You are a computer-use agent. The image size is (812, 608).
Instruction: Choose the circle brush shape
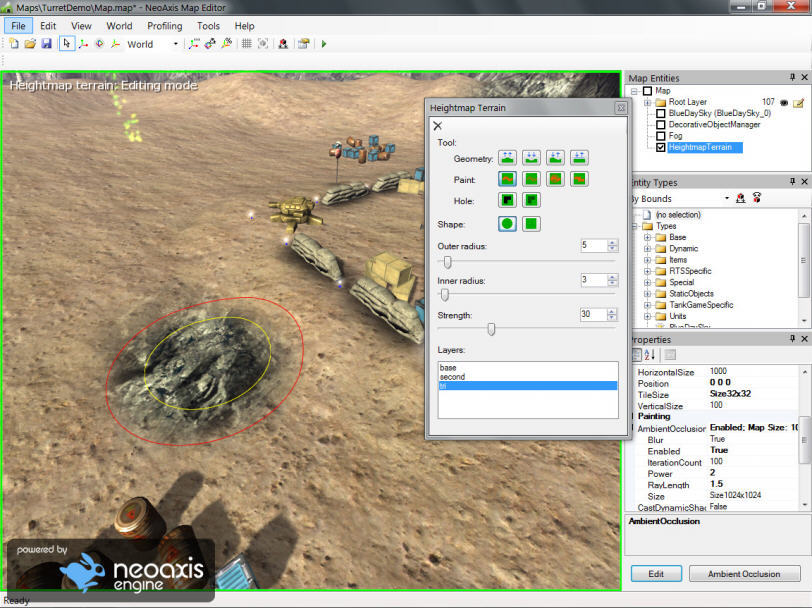pos(508,224)
